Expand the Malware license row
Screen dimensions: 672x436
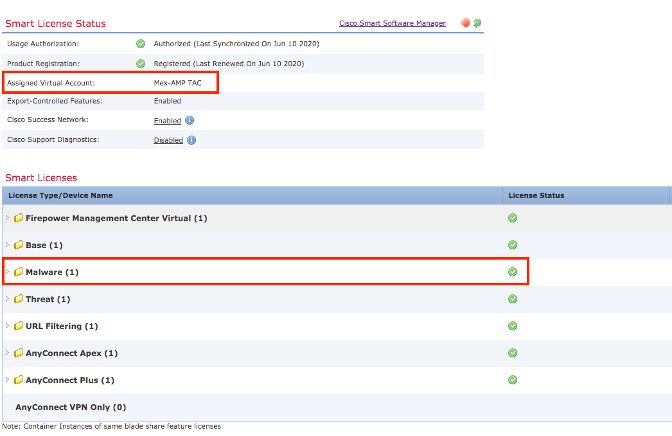coord(7,272)
